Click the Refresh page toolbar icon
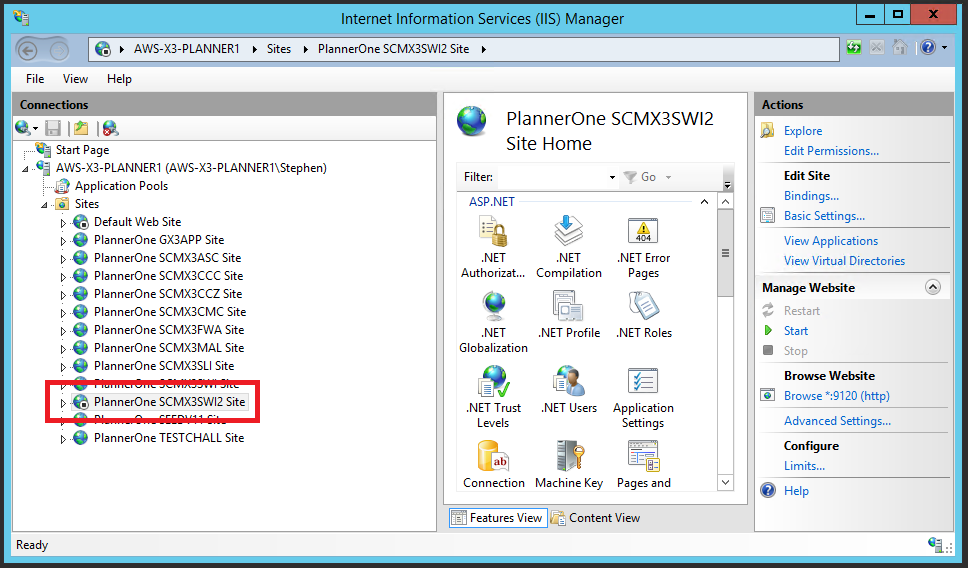 (854, 48)
